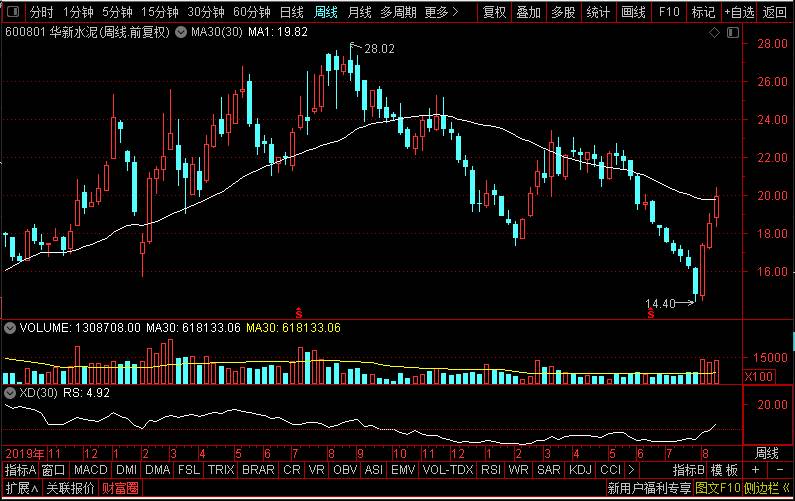The height and width of the screenshot is (501, 795).
Task: Select the SAR indicator
Action: [549, 470]
